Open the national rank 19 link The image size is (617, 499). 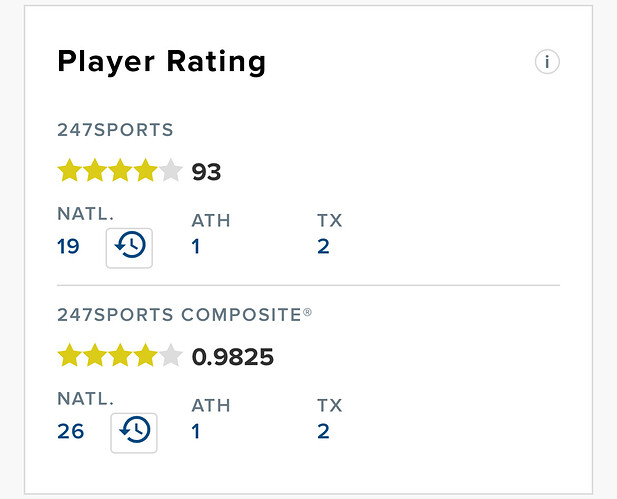coord(68,245)
